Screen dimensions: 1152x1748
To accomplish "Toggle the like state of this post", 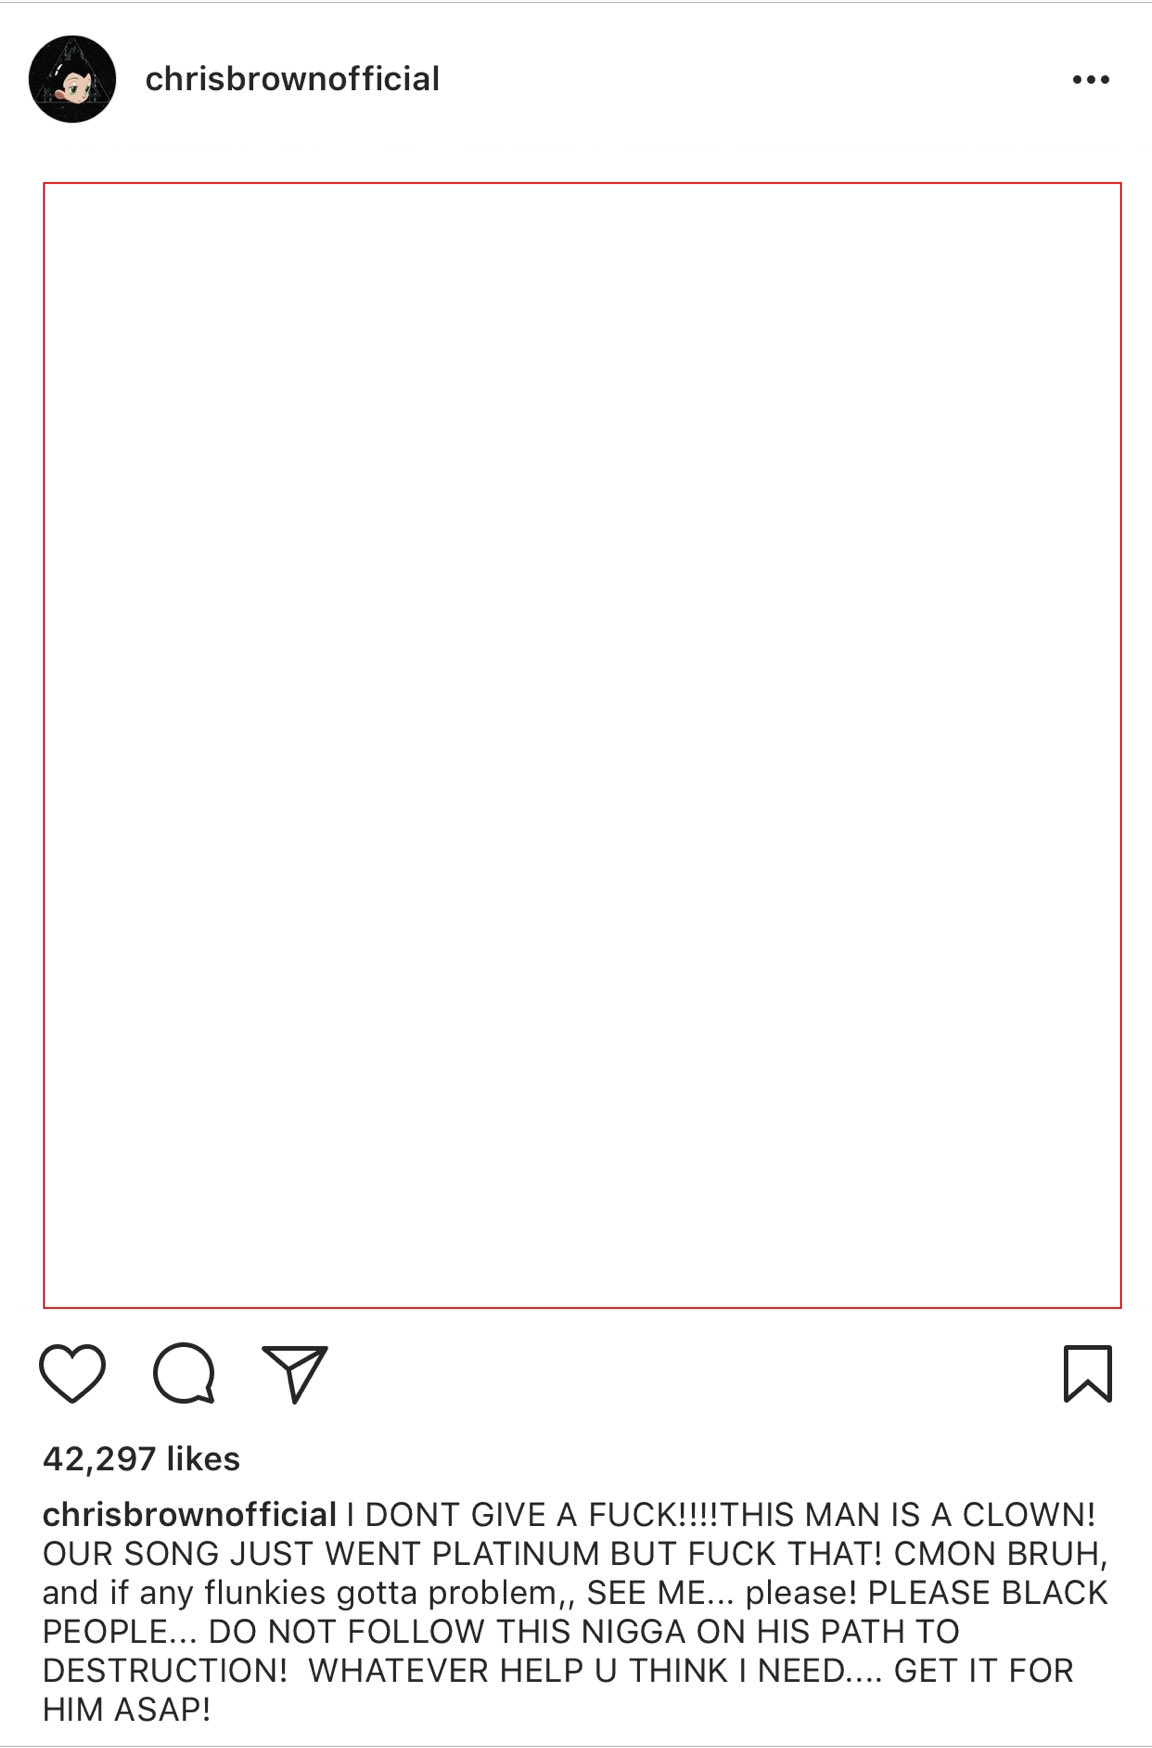I will [x=72, y=1373].
